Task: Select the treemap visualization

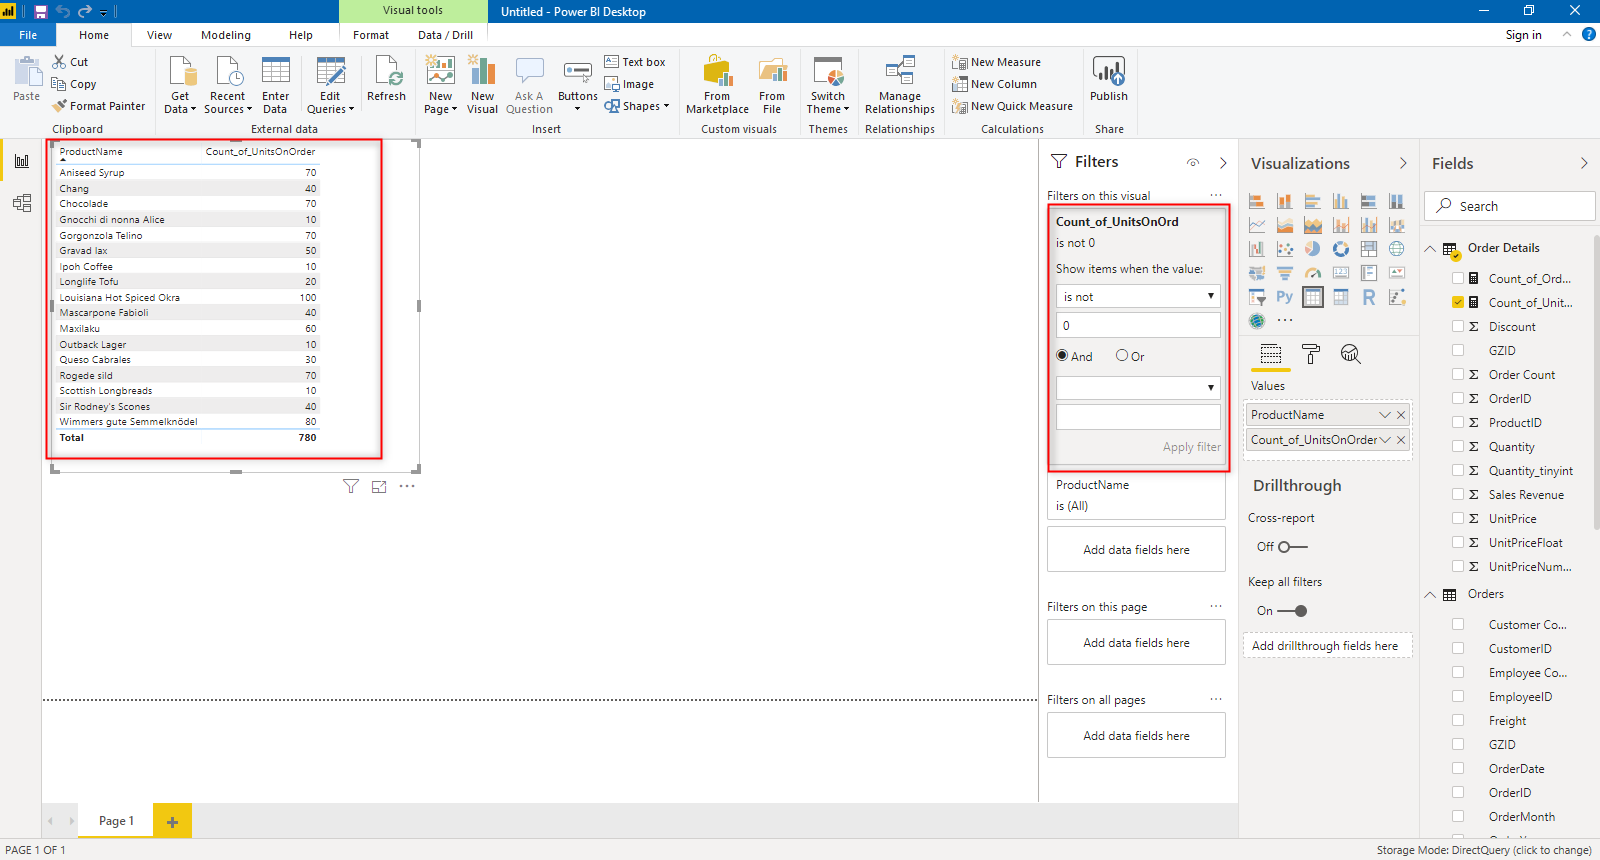Action: coord(1369,249)
